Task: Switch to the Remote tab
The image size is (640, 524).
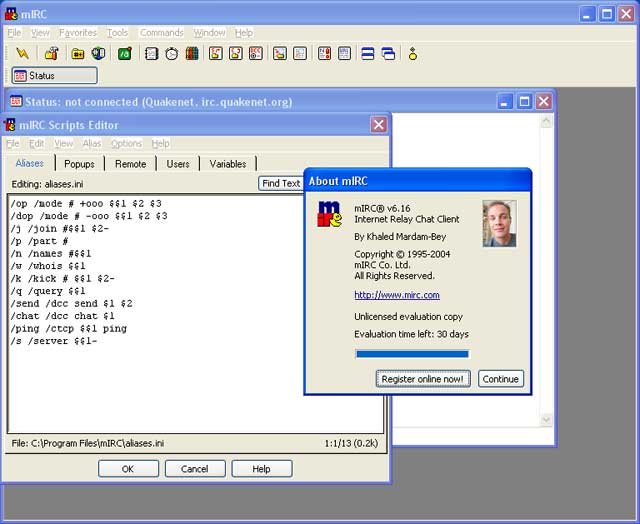Action: [x=130, y=164]
